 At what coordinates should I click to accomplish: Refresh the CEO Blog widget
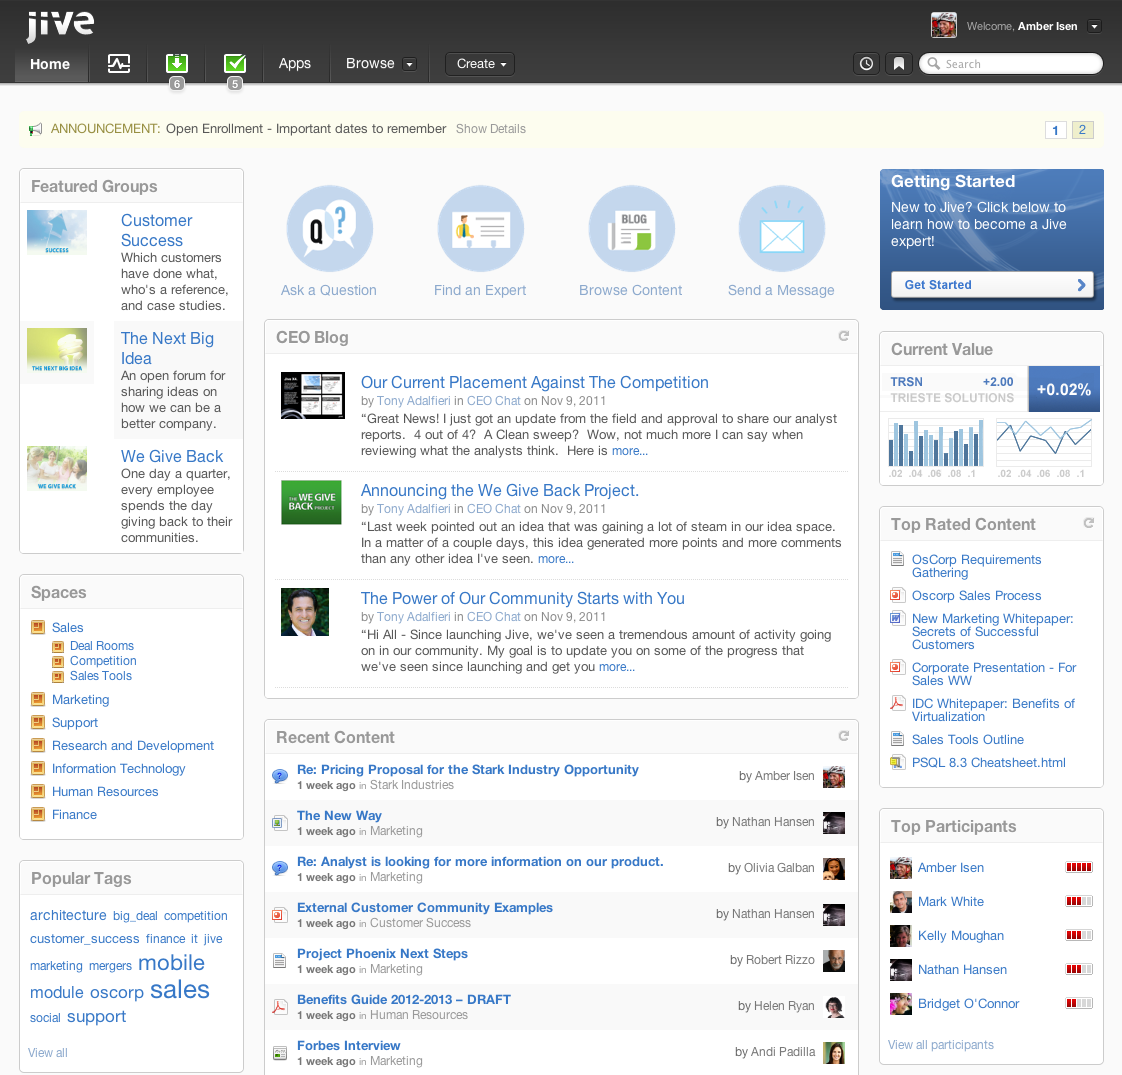tap(844, 336)
